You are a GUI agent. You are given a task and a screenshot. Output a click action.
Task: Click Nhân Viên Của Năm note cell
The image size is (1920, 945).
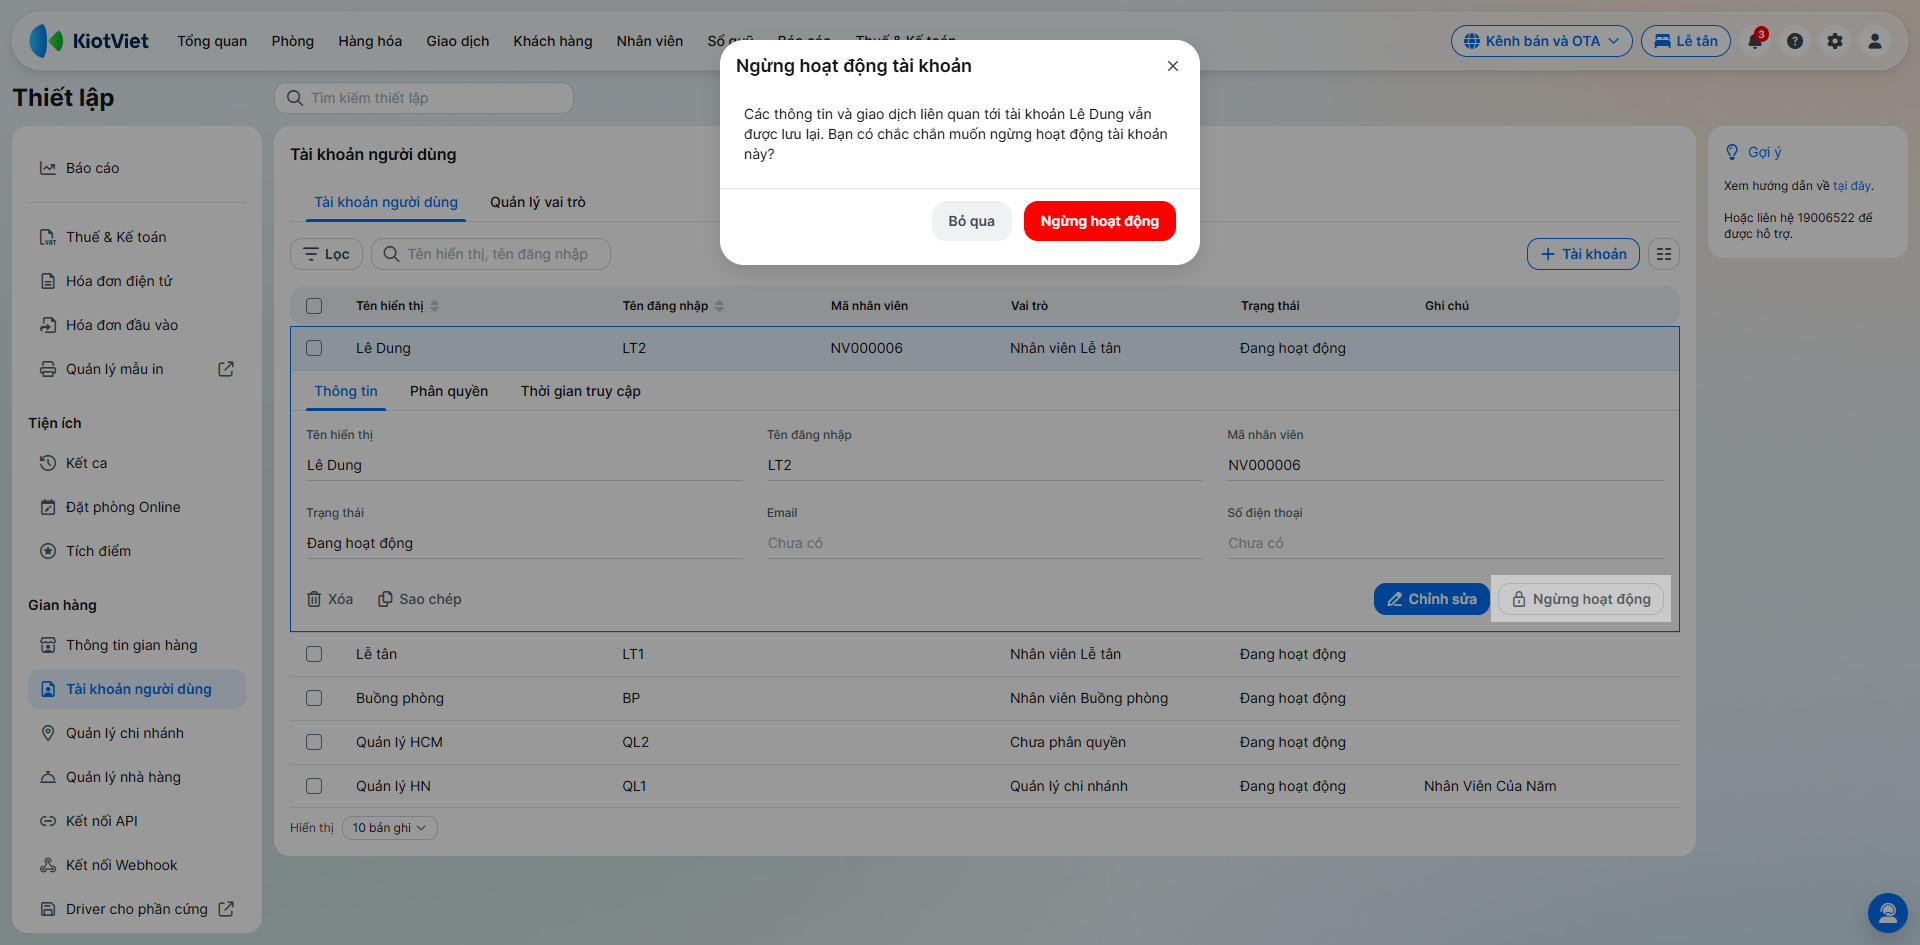click(1490, 786)
